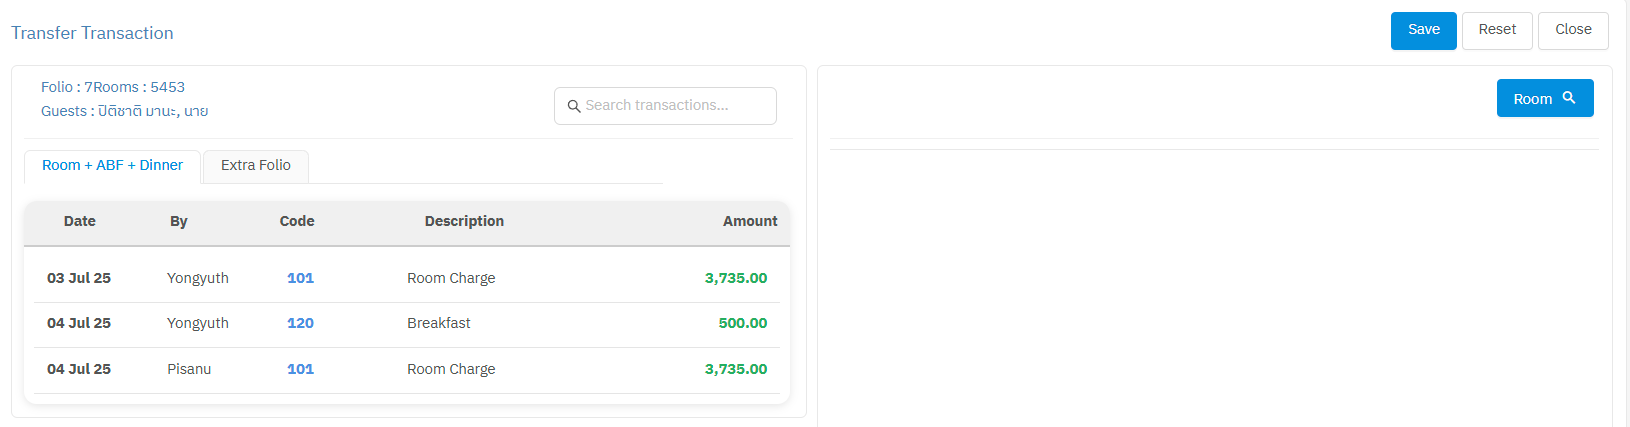Image resolution: width=1630 pixels, height=427 pixels.
Task: Click the Code column header
Action: (x=297, y=221)
